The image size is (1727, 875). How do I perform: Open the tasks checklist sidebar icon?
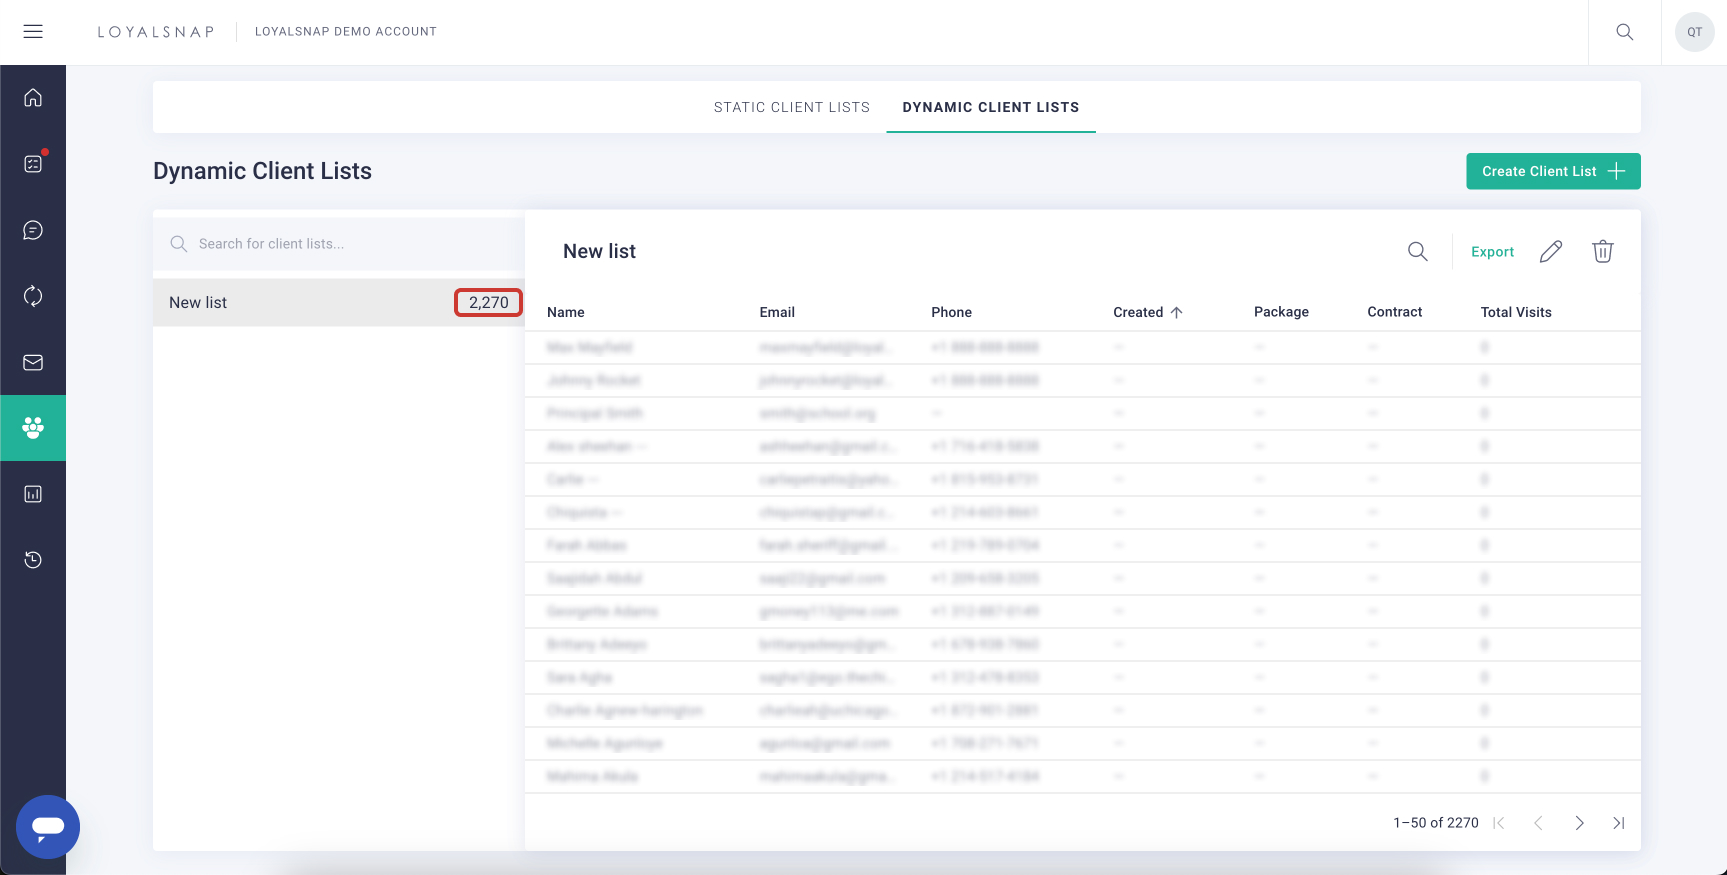(x=33, y=164)
